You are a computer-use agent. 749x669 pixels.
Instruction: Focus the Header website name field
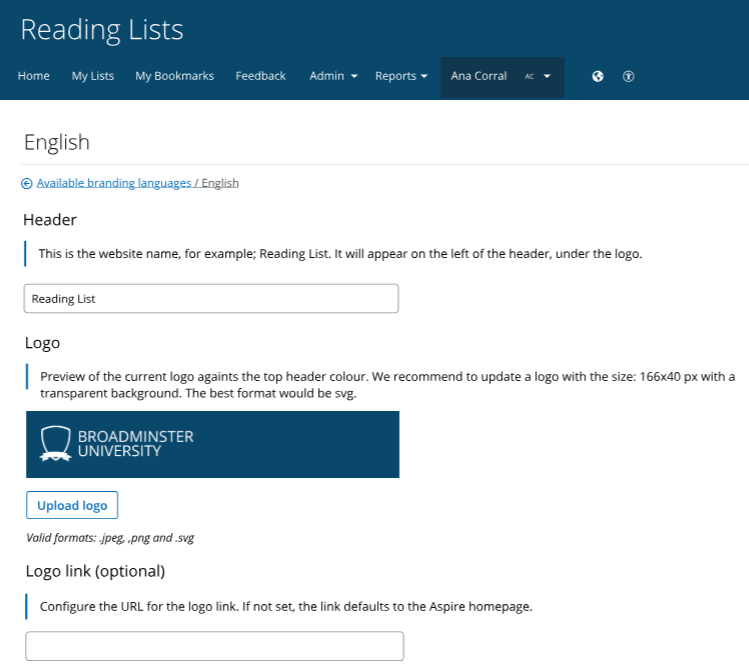pyautogui.click(x=211, y=298)
